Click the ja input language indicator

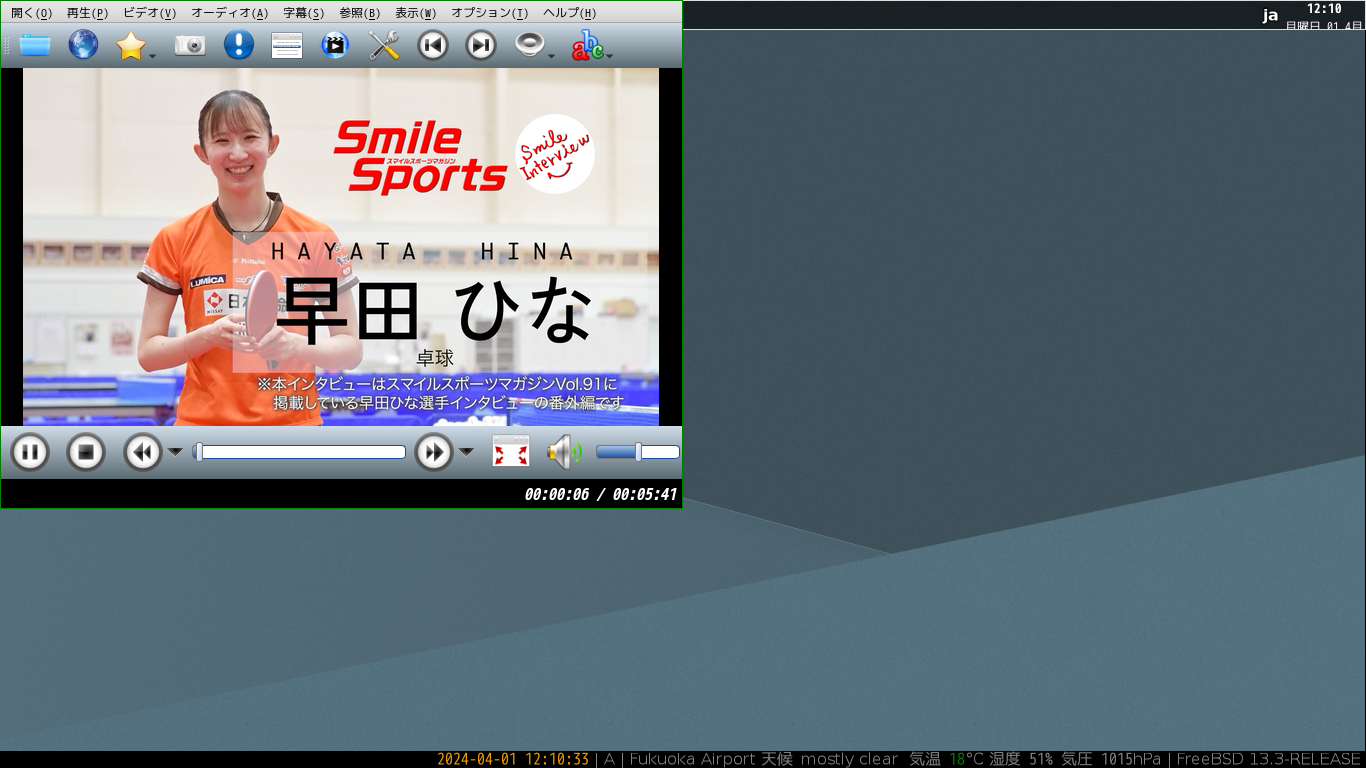pyautogui.click(x=1270, y=15)
